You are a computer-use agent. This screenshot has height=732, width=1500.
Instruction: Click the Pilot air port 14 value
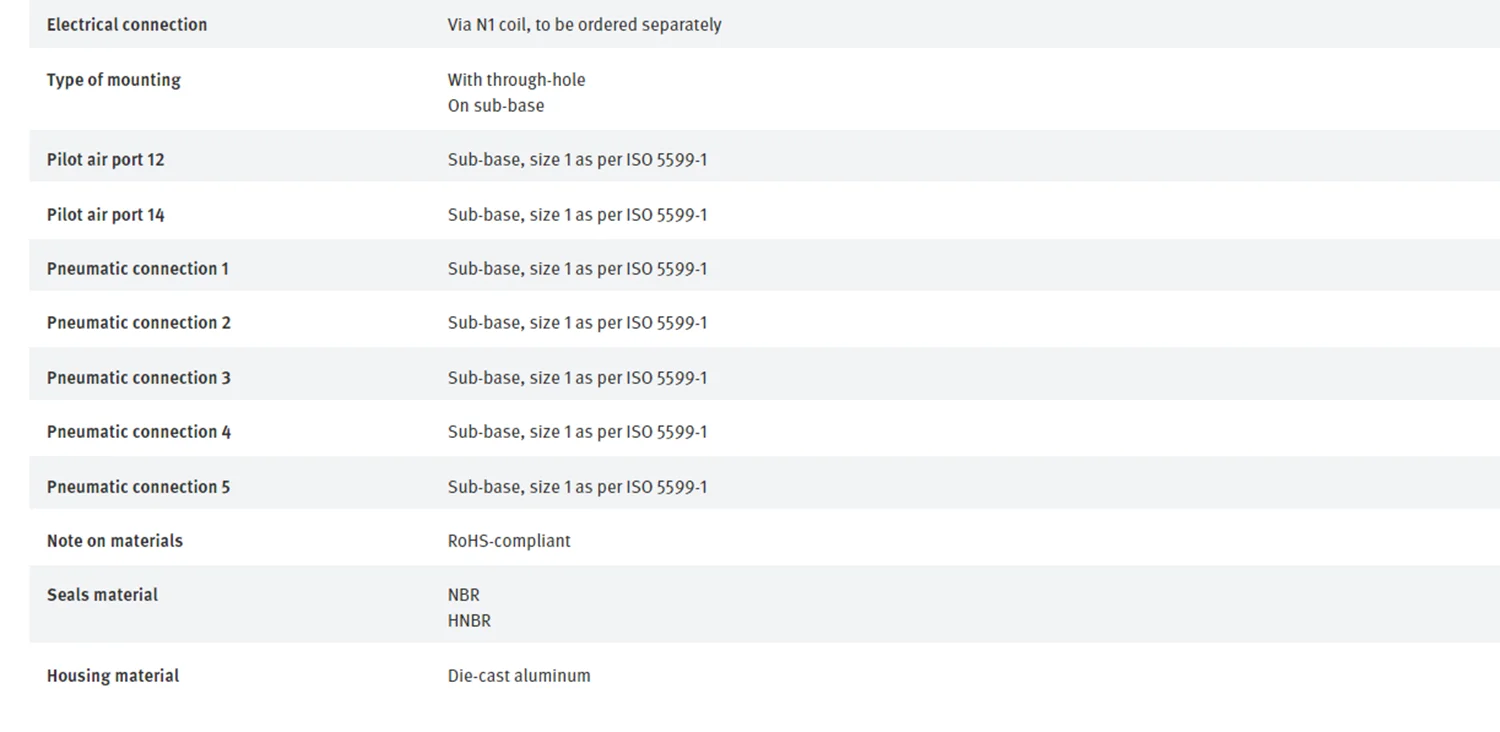(x=577, y=215)
